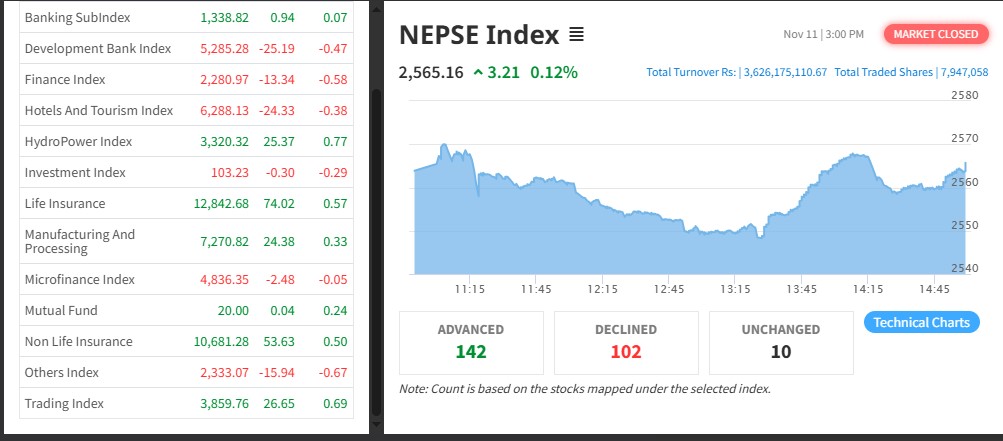
Task: Select the Finance Index entry
Action: (64, 79)
